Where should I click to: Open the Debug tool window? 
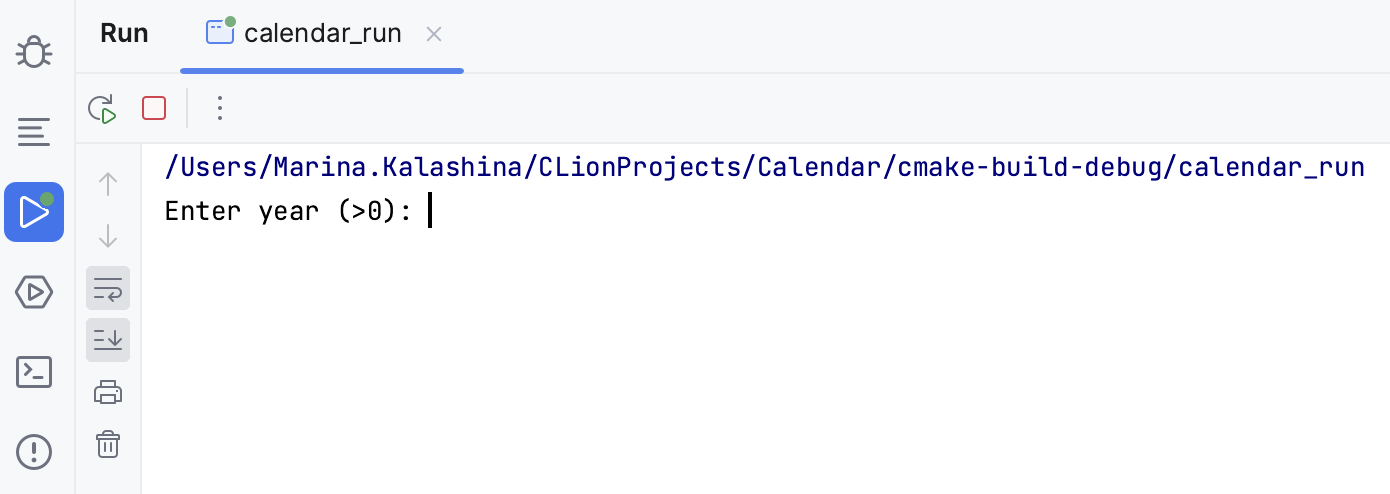[34, 52]
